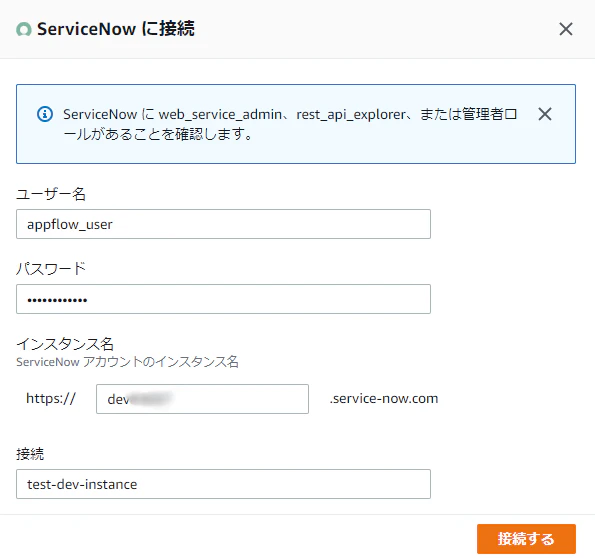Click the パスワード label
The height and width of the screenshot is (558, 595).
tap(51, 269)
